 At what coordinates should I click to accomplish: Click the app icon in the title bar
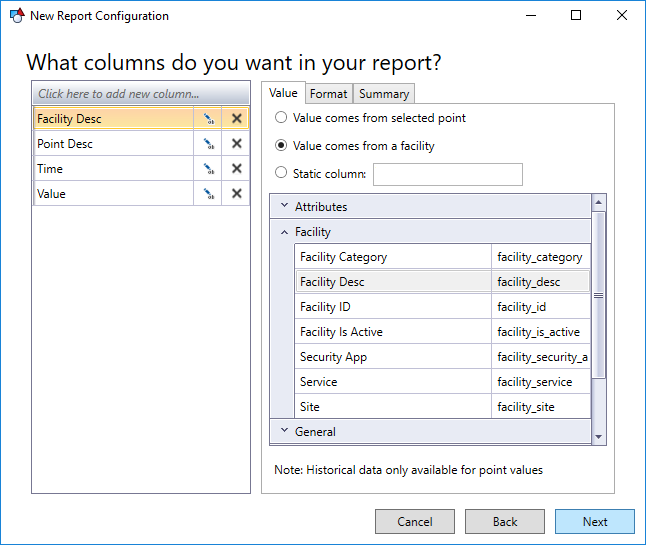[x=17, y=16]
